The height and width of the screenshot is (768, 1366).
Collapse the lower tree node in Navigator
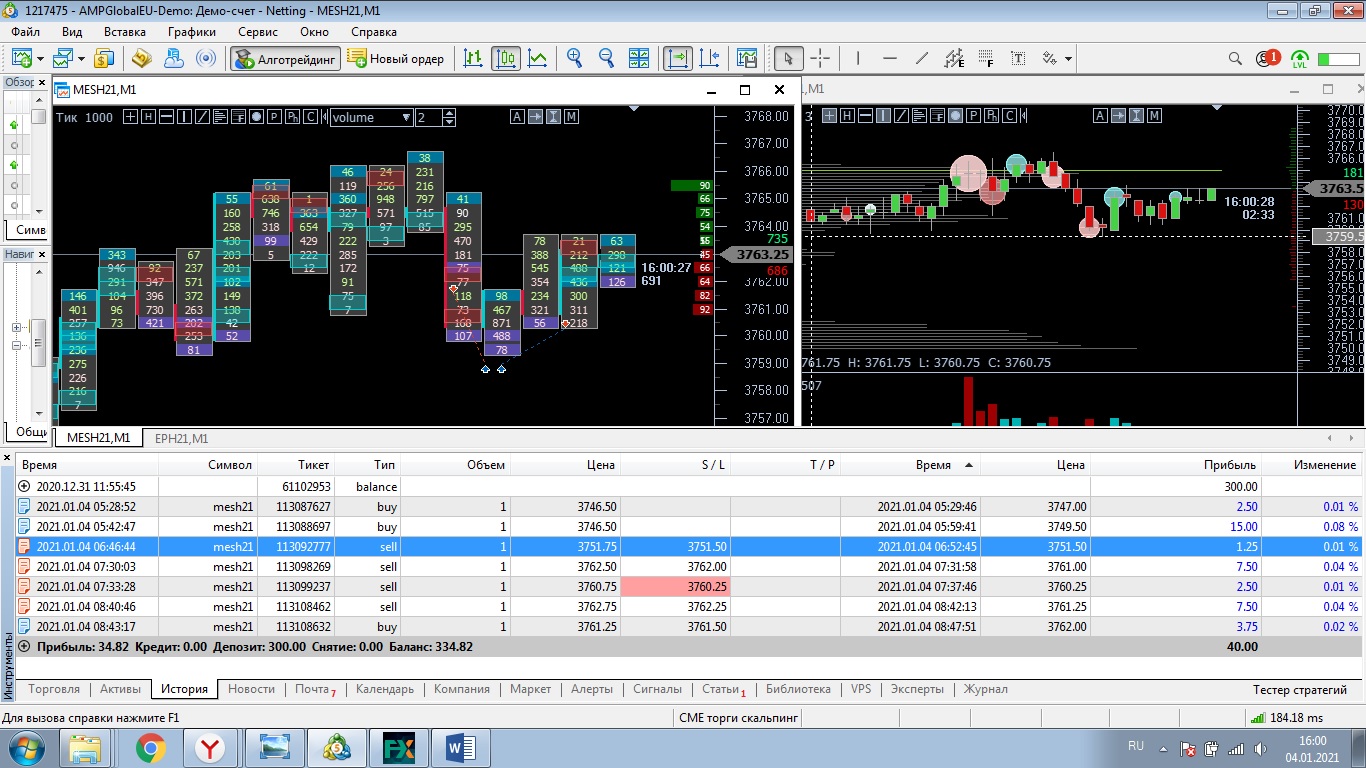(16, 346)
